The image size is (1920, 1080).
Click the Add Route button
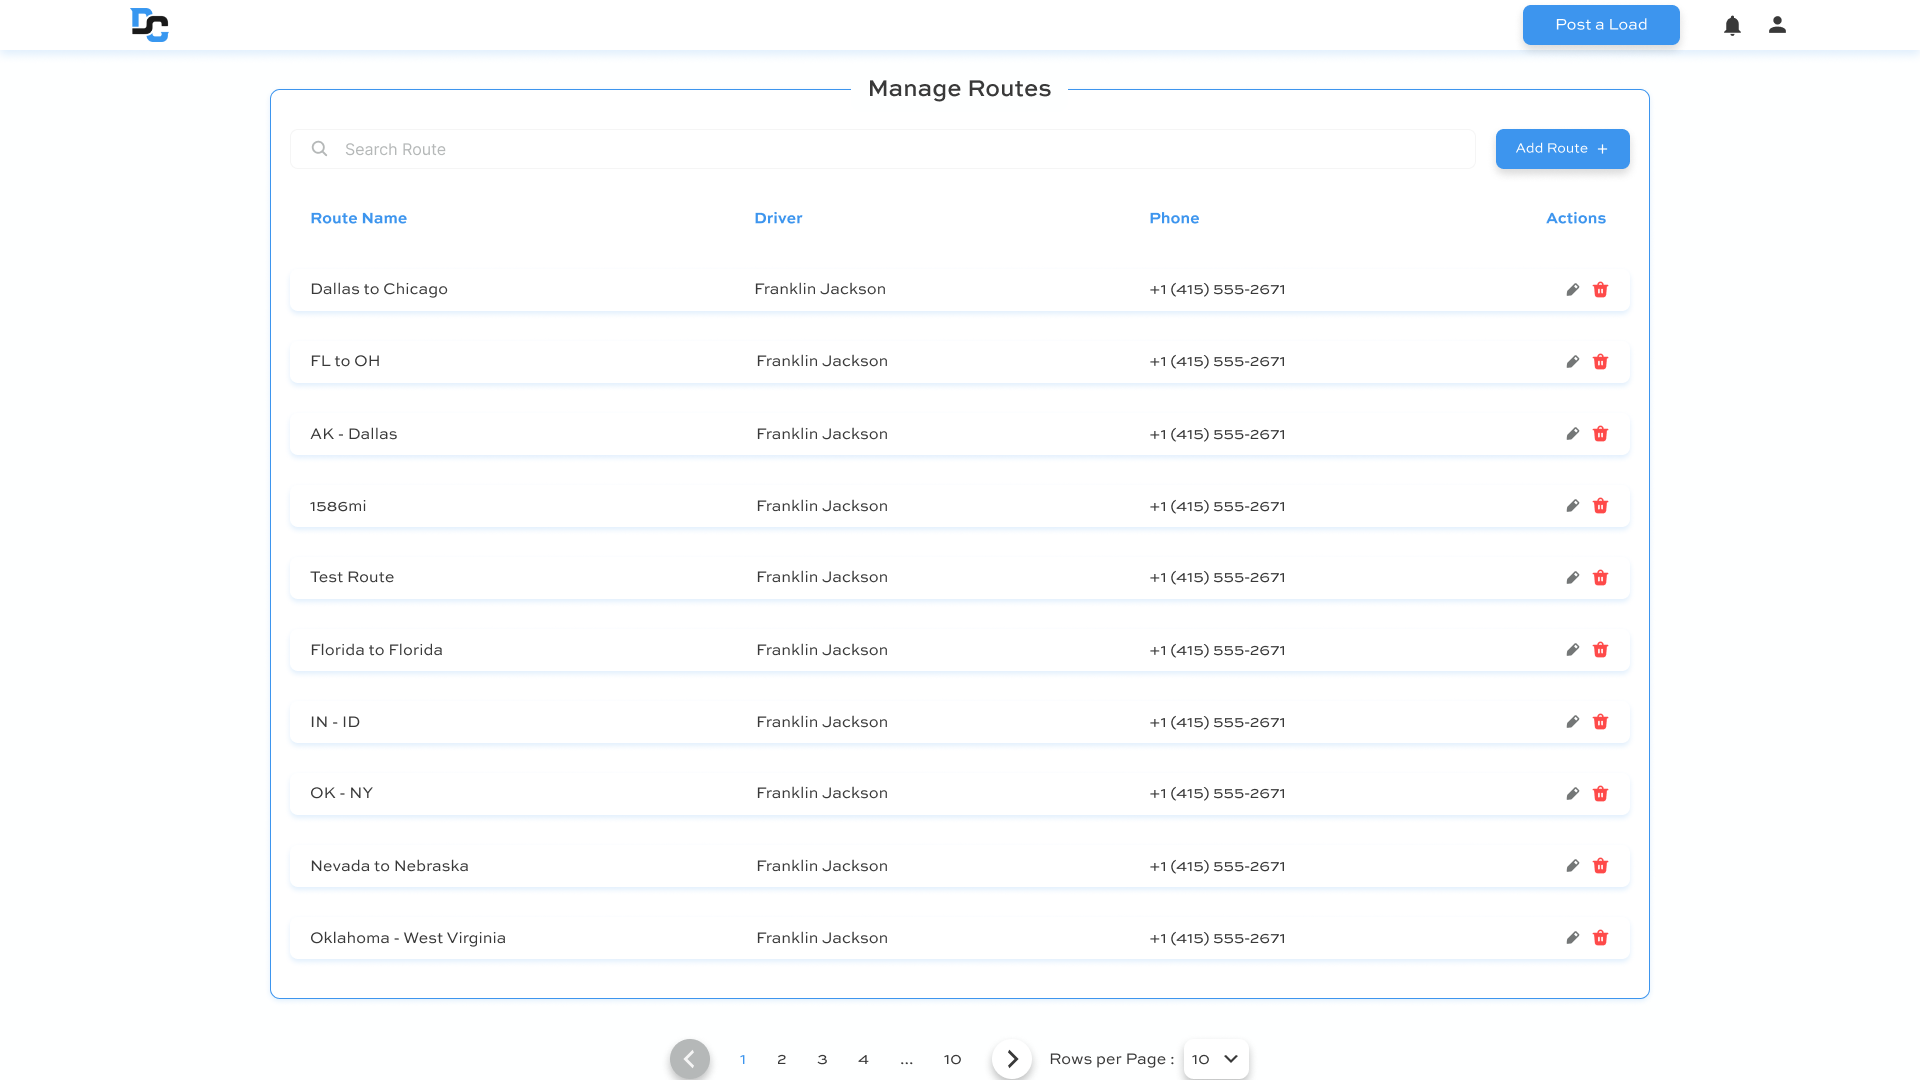pyautogui.click(x=1562, y=149)
